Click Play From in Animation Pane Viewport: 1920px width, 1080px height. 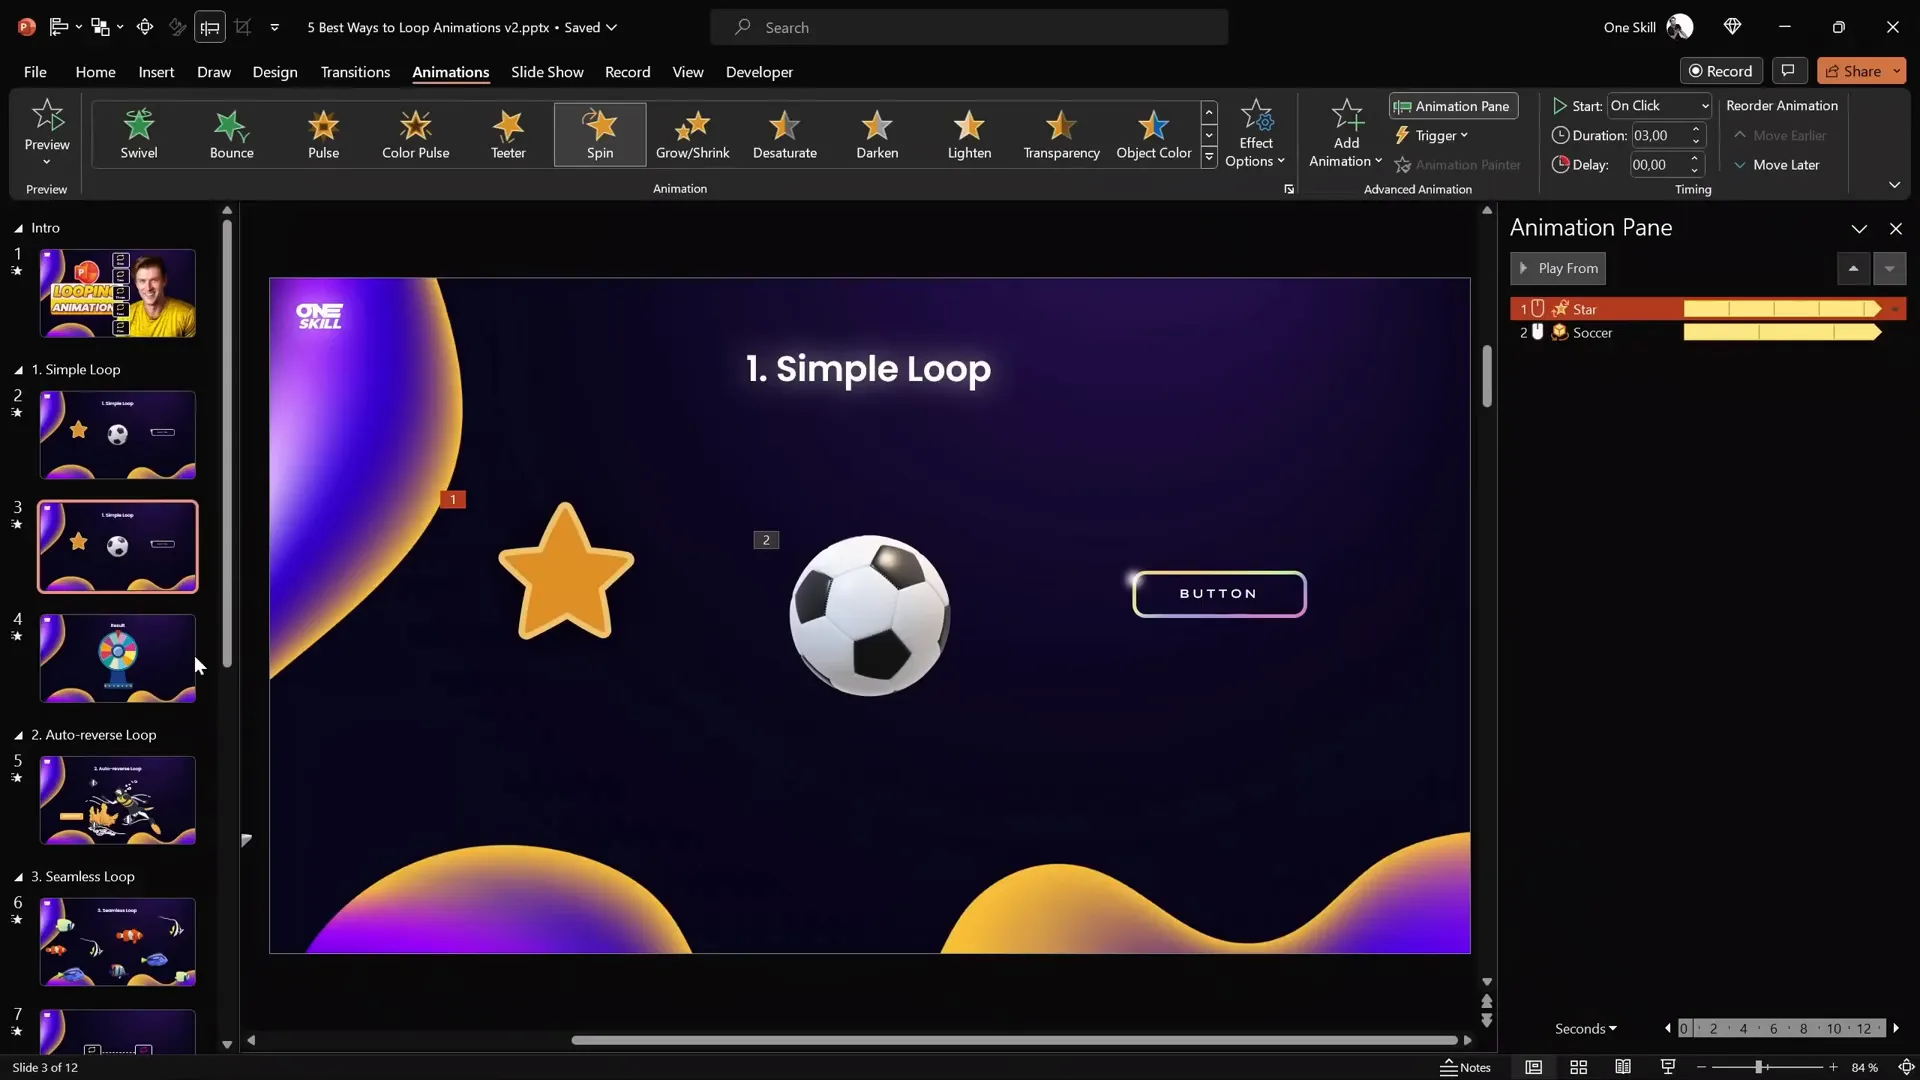click(x=1558, y=268)
